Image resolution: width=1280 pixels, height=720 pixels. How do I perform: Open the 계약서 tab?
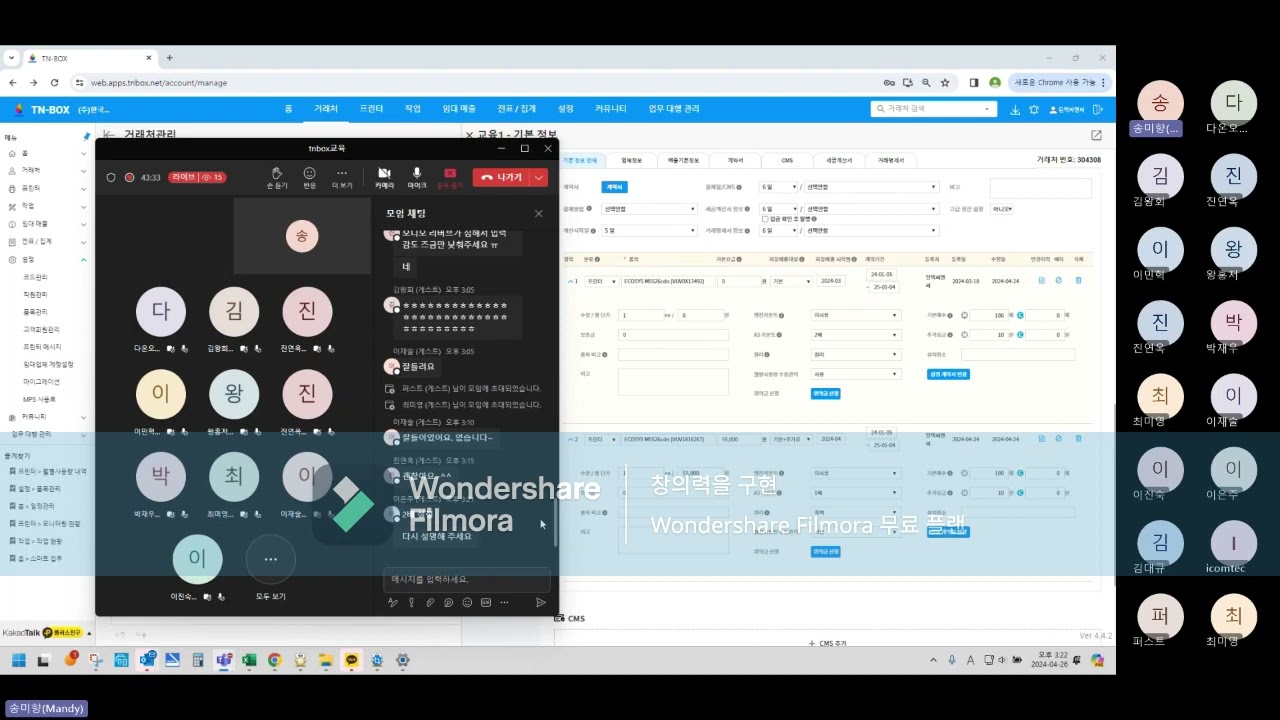(735, 160)
